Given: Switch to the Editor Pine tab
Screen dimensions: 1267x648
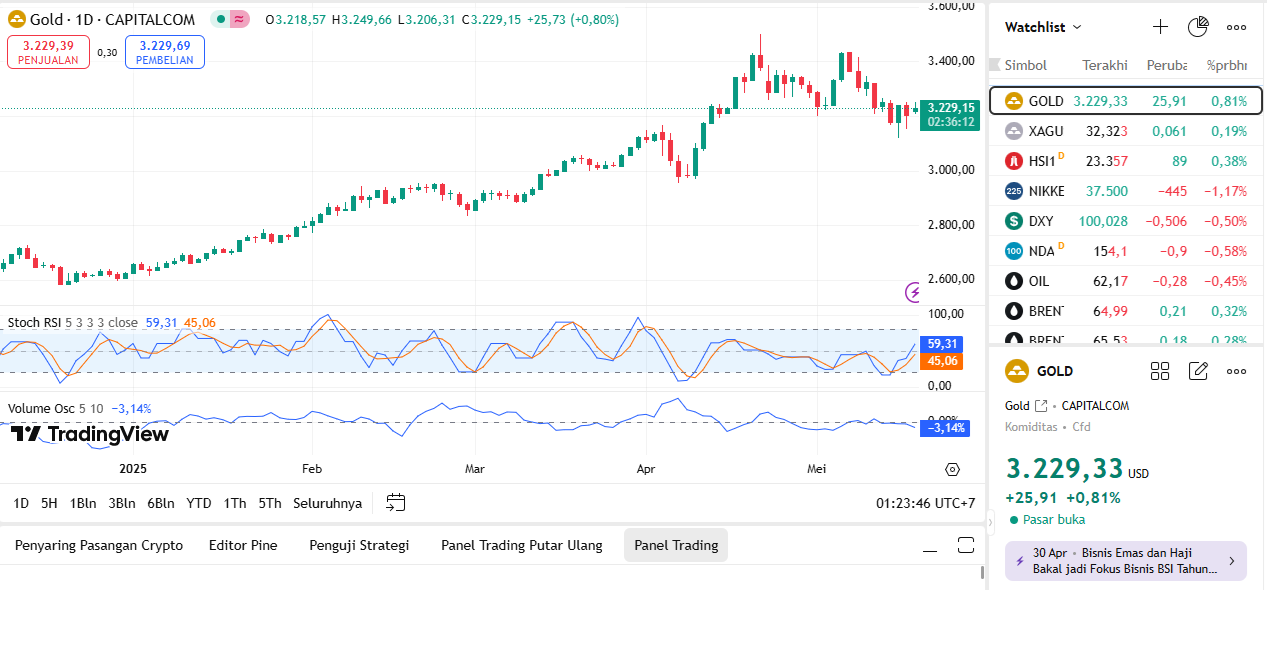Looking at the screenshot, I should click(x=243, y=545).
